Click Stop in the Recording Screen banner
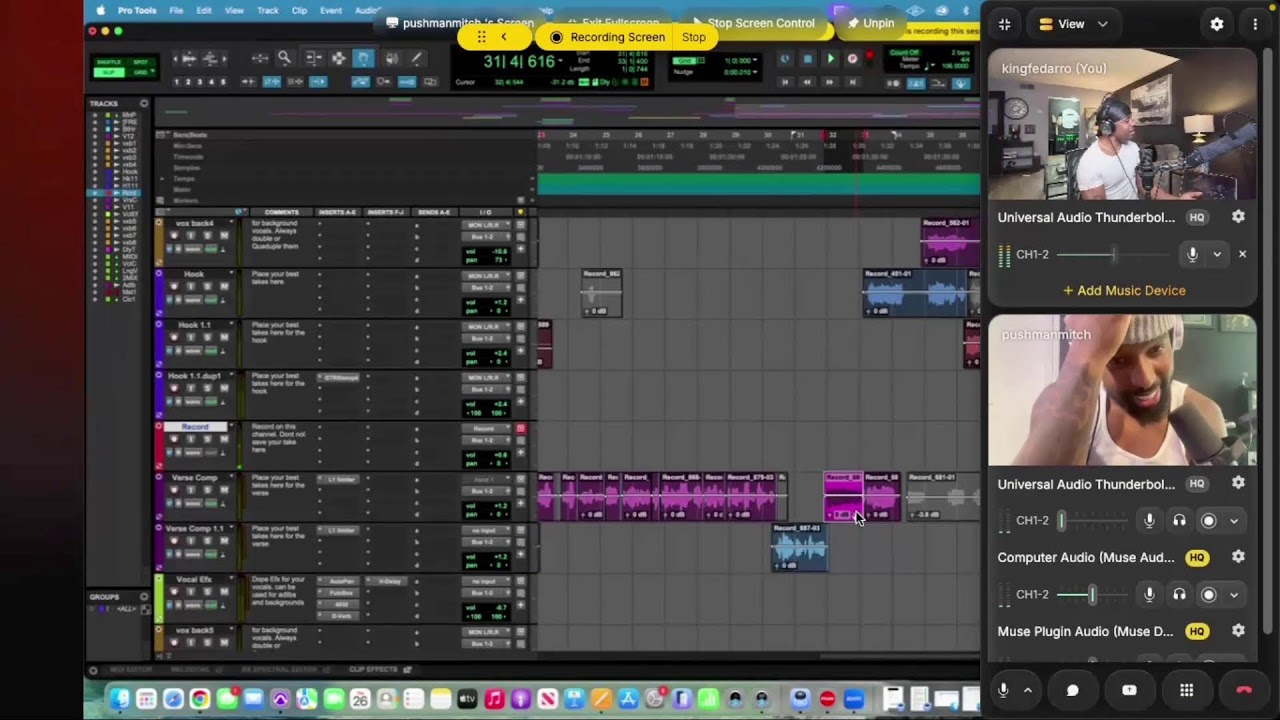 [x=694, y=37]
